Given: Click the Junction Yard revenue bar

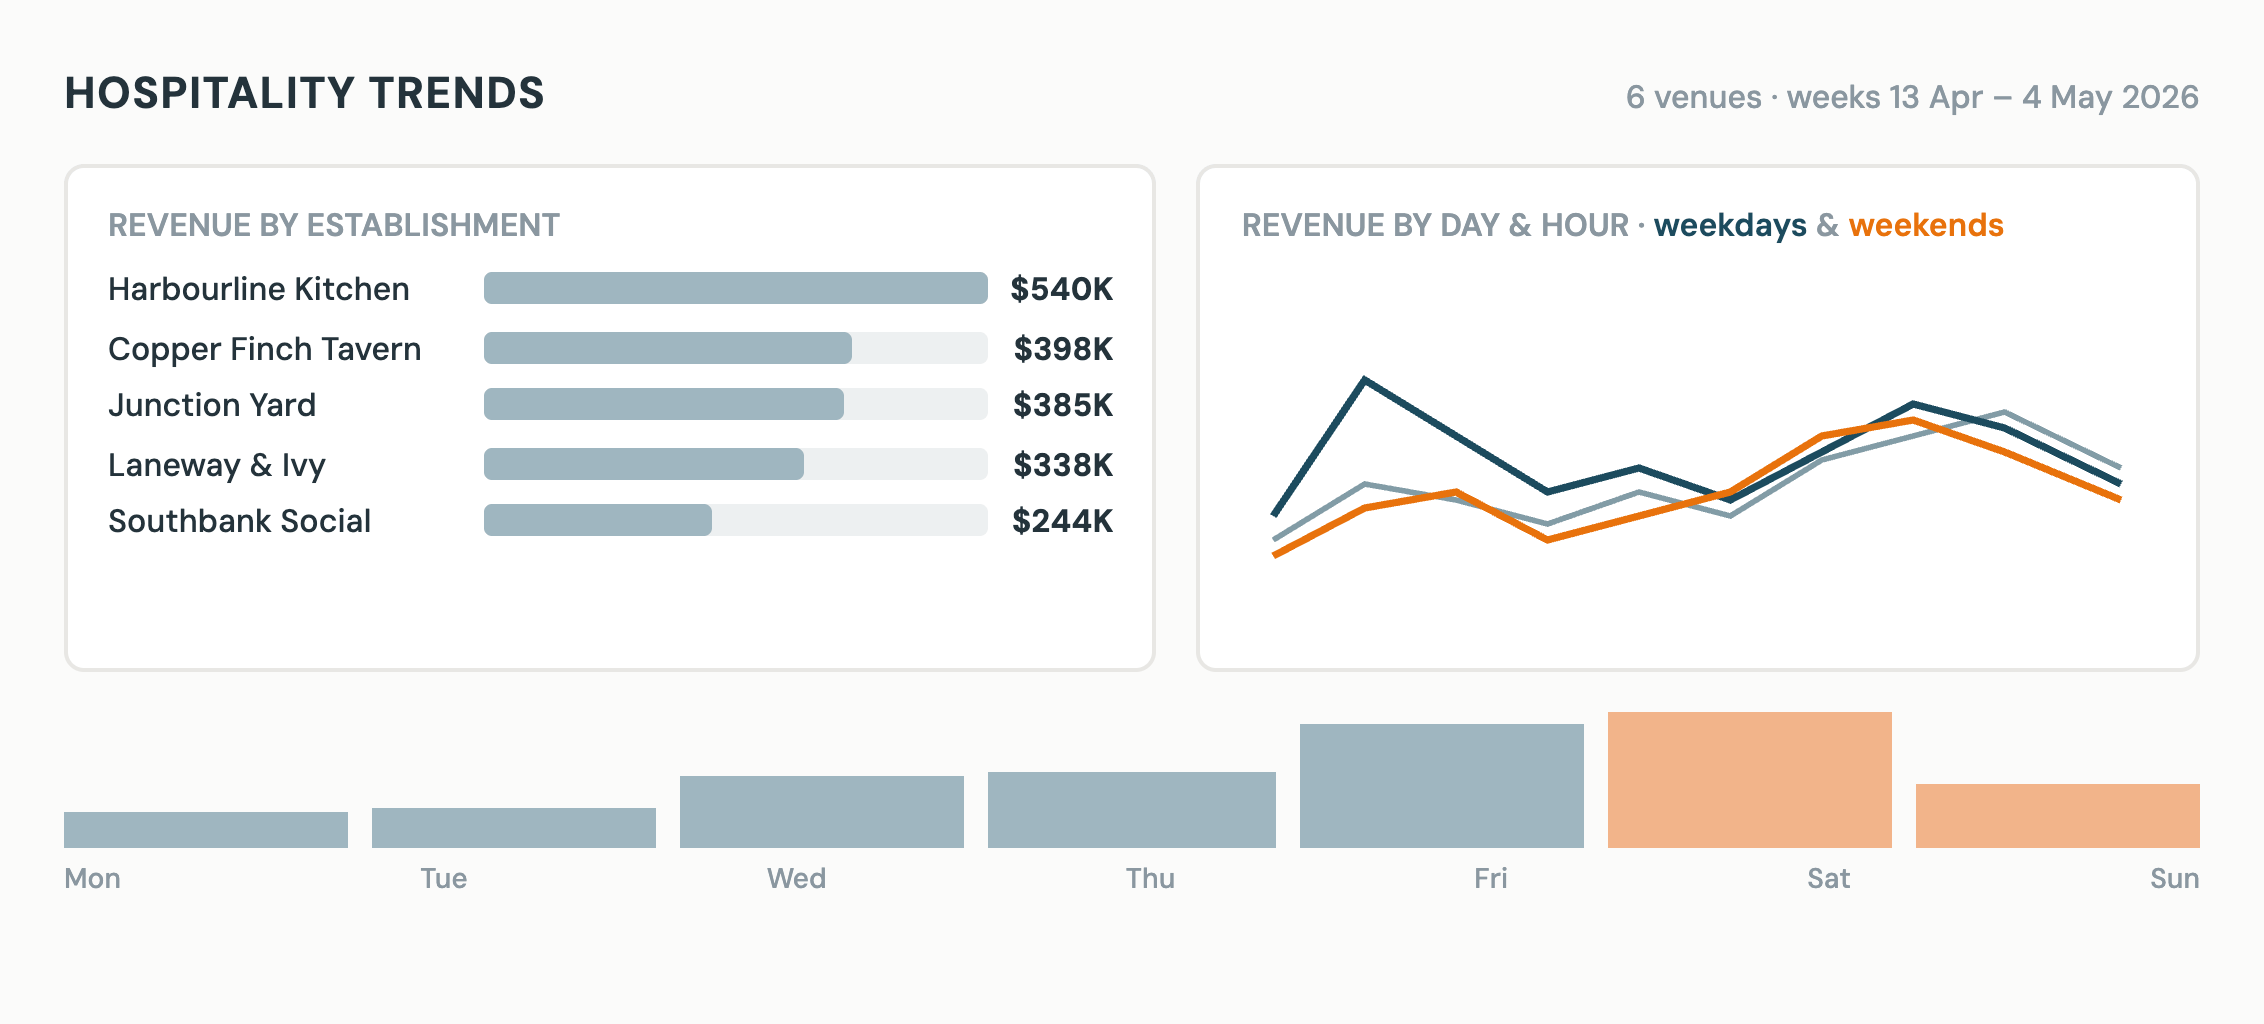Looking at the screenshot, I should 664,404.
